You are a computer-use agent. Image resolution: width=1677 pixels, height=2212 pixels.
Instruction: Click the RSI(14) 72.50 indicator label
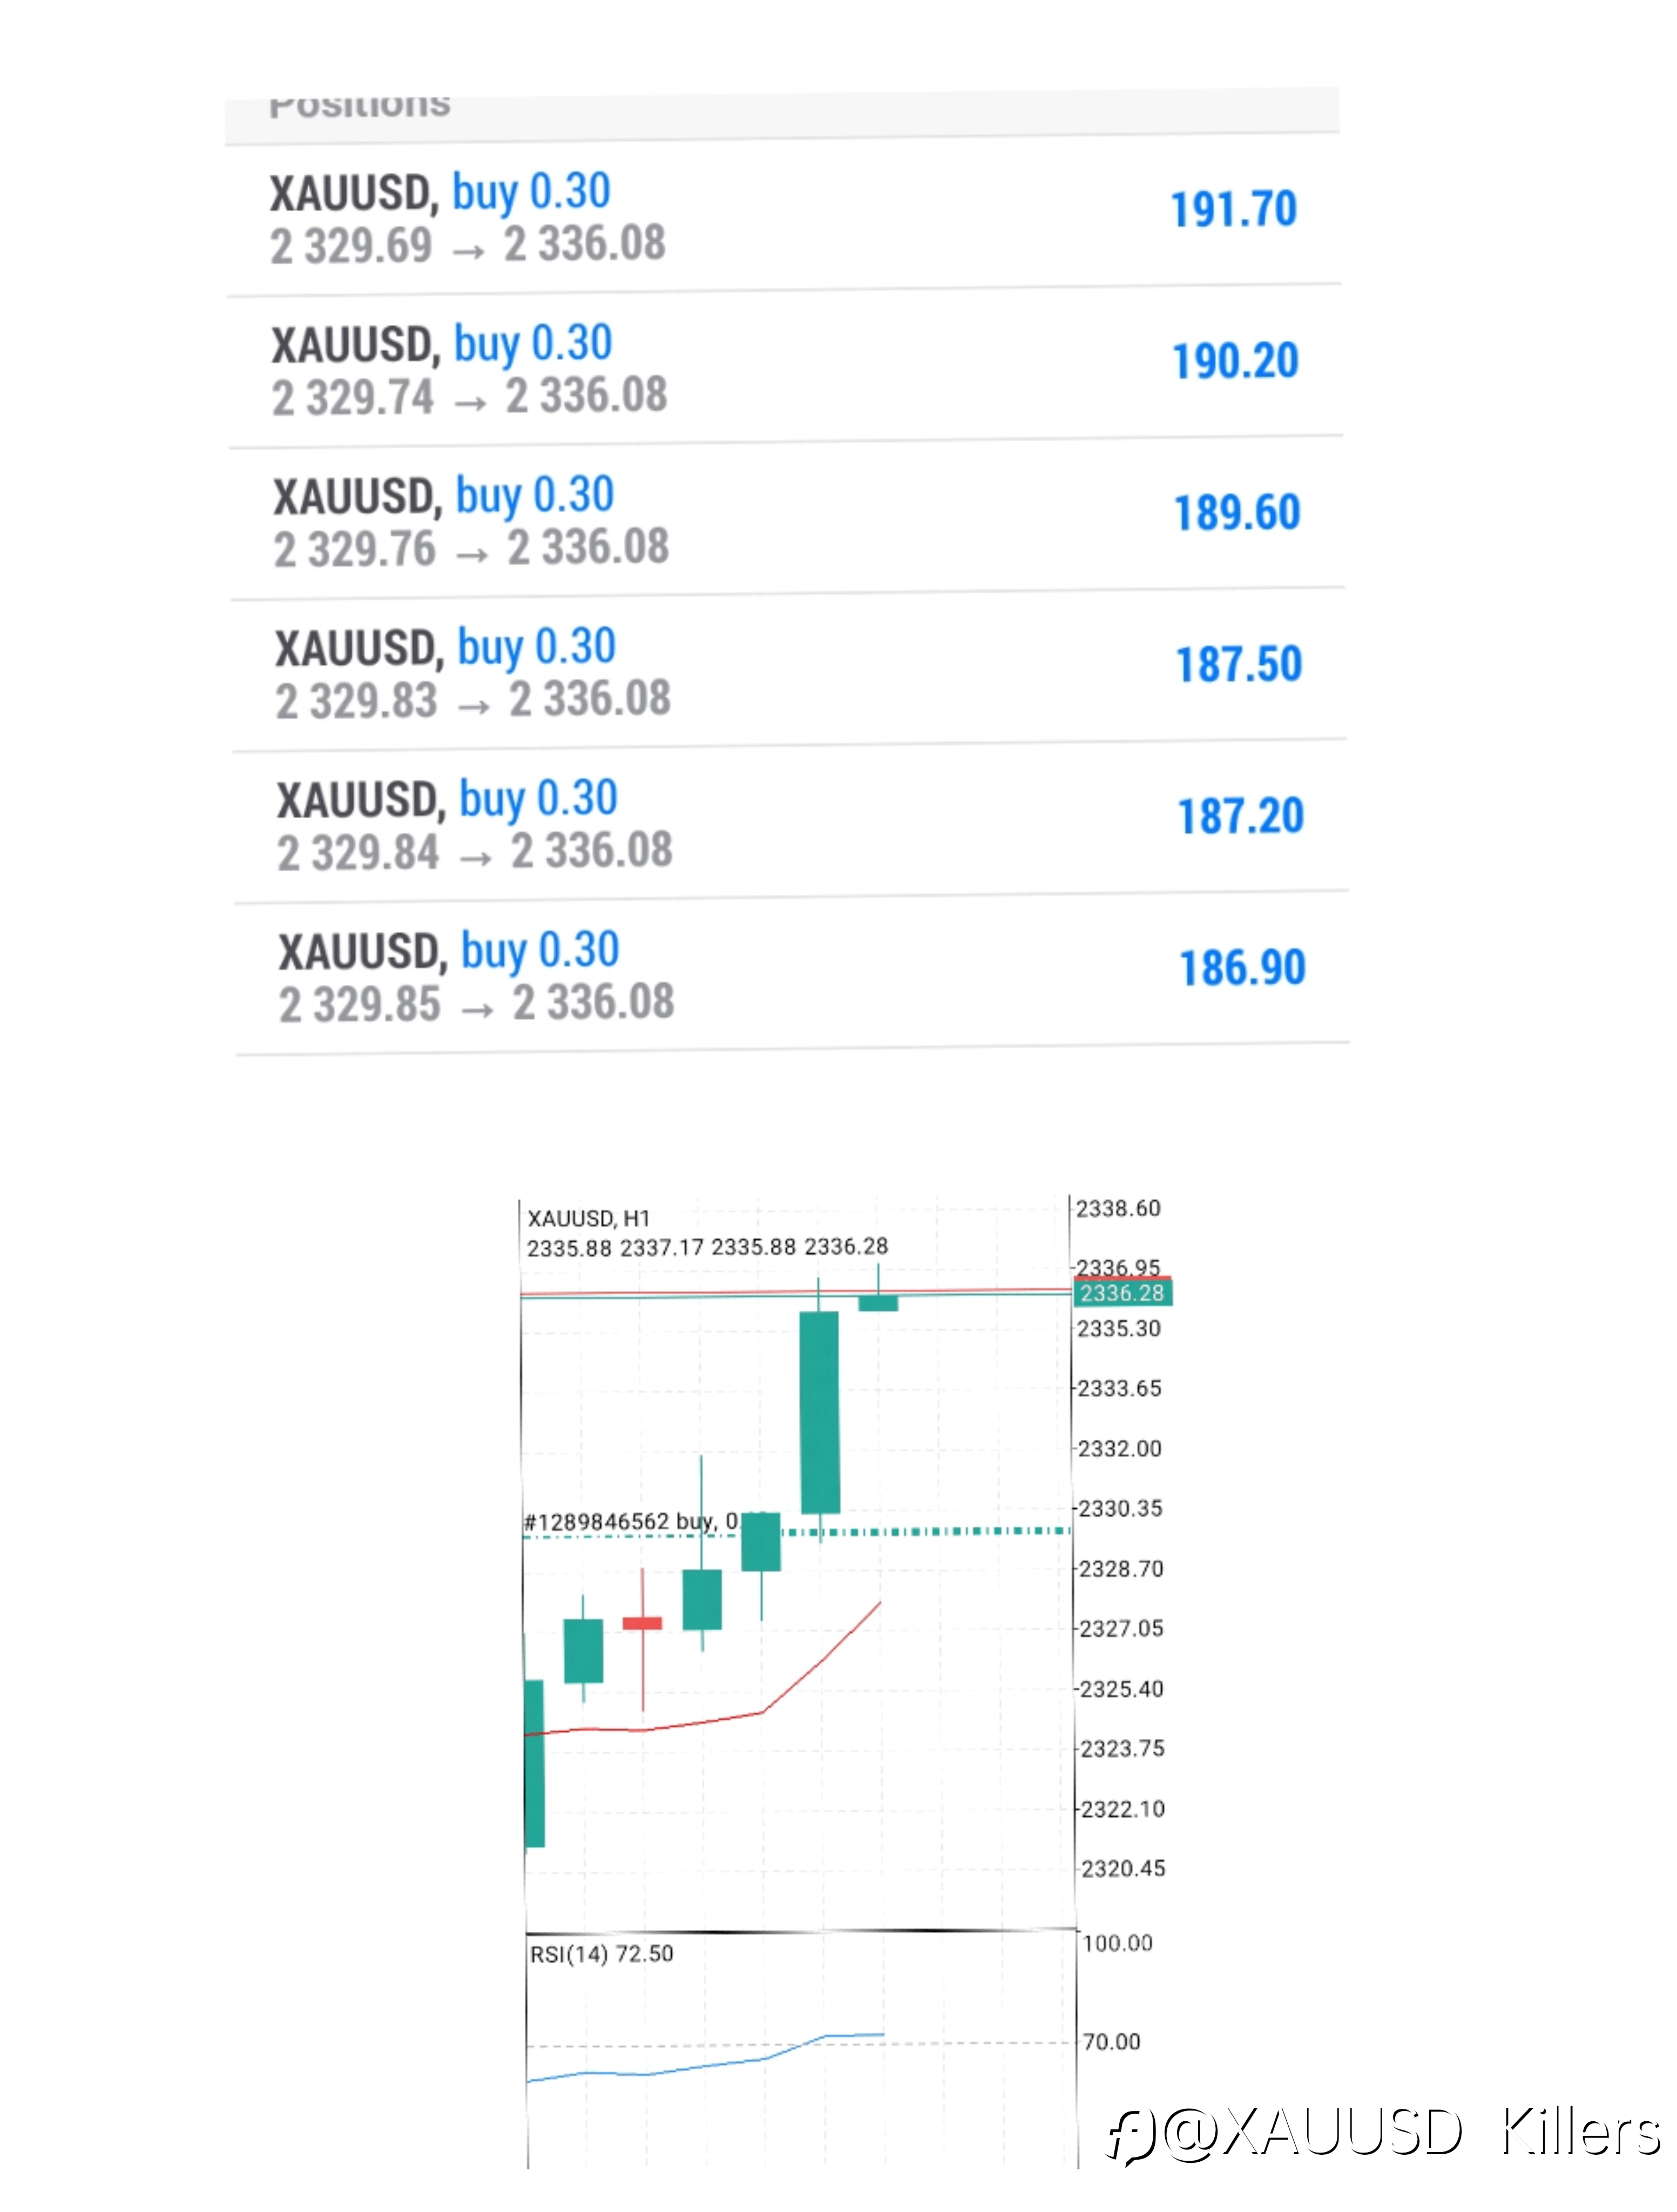coord(601,1954)
